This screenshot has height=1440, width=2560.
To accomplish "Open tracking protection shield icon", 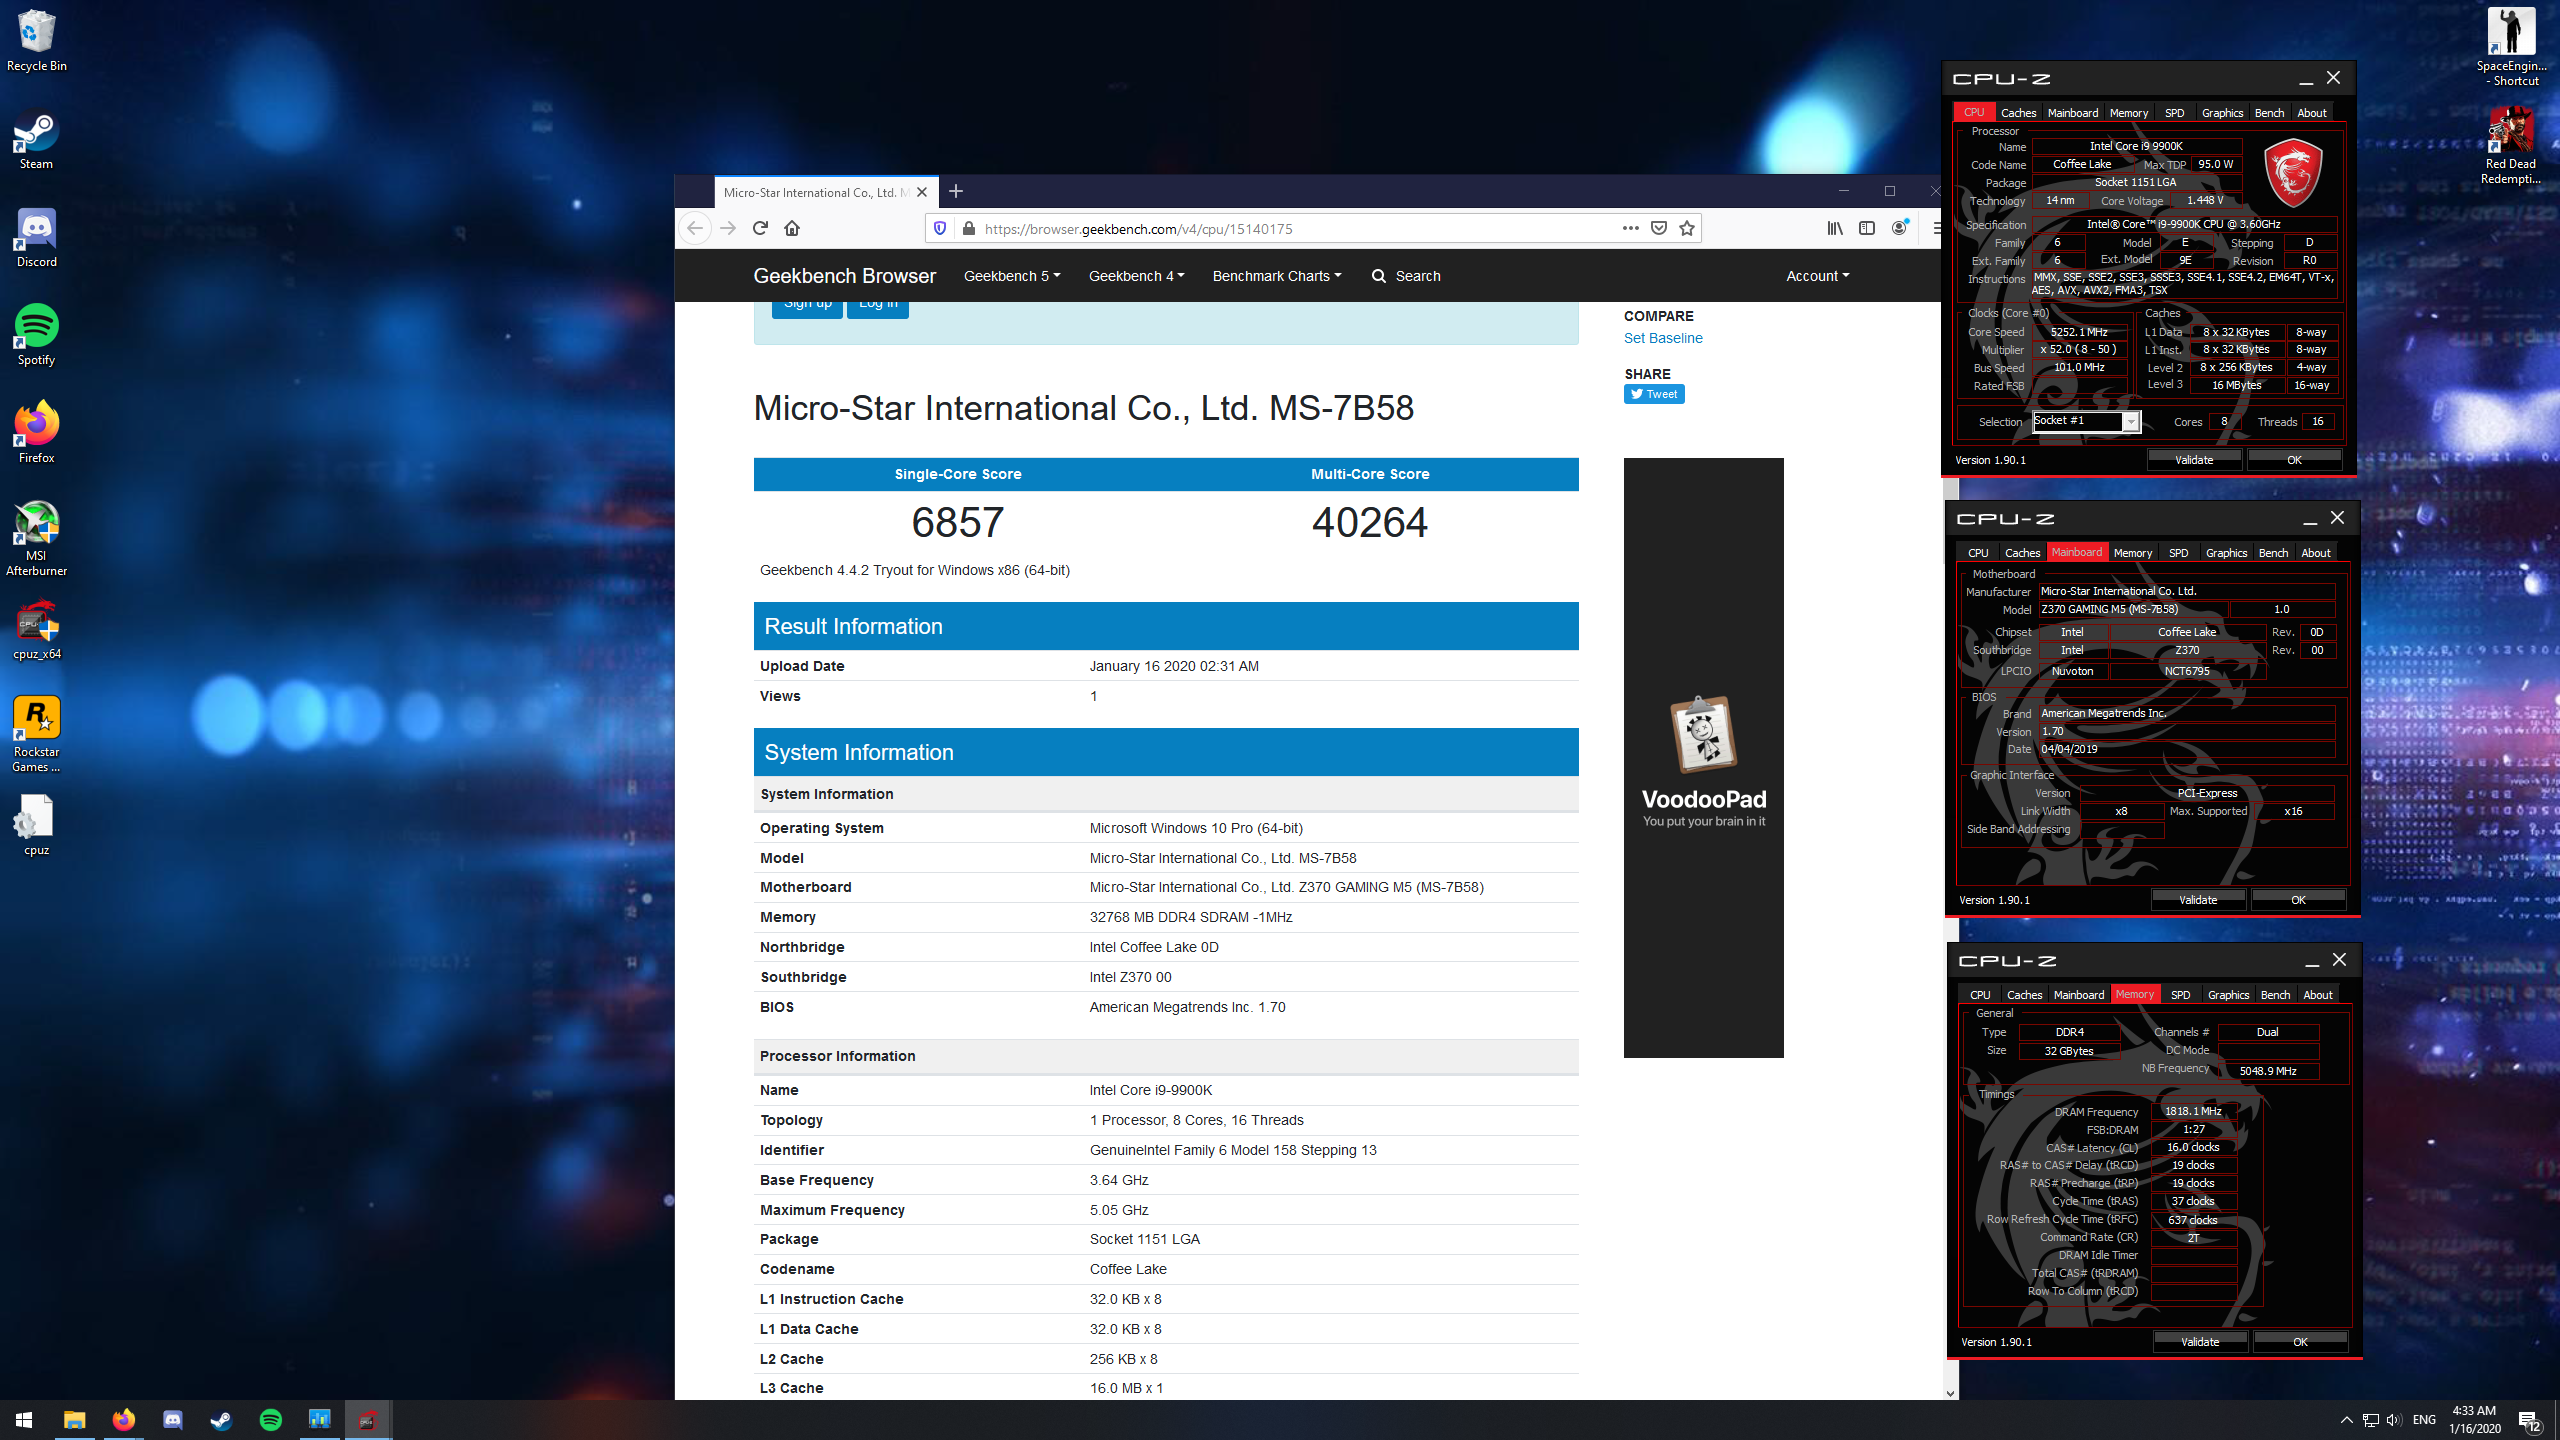I will click(x=940, y=228).
